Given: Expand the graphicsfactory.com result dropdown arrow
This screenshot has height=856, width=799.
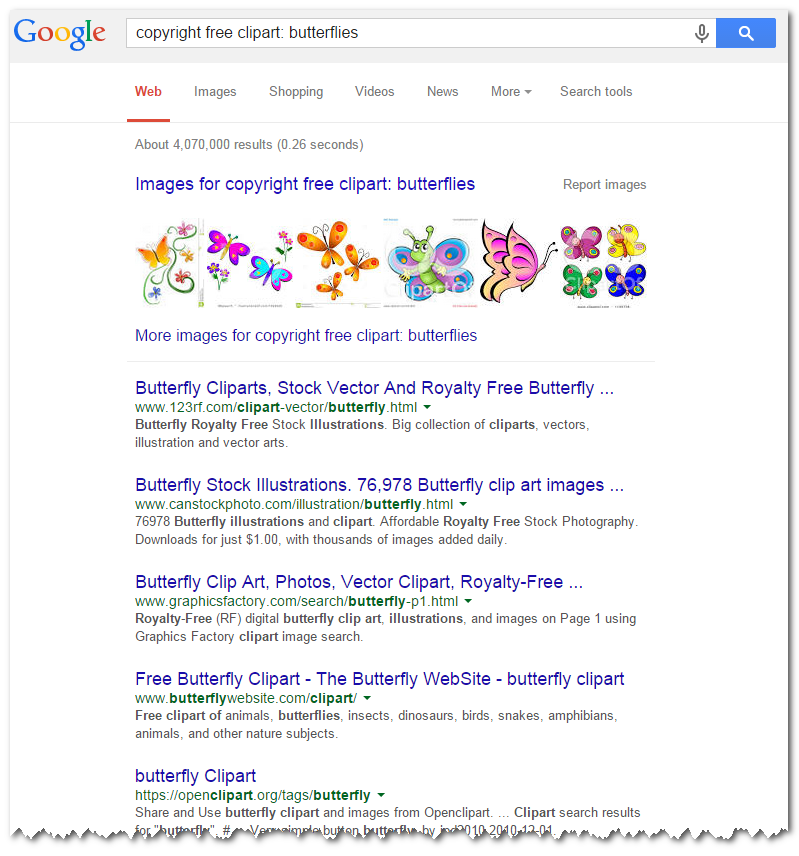Looking at the screenshot, I should click(x=468, y=601).
